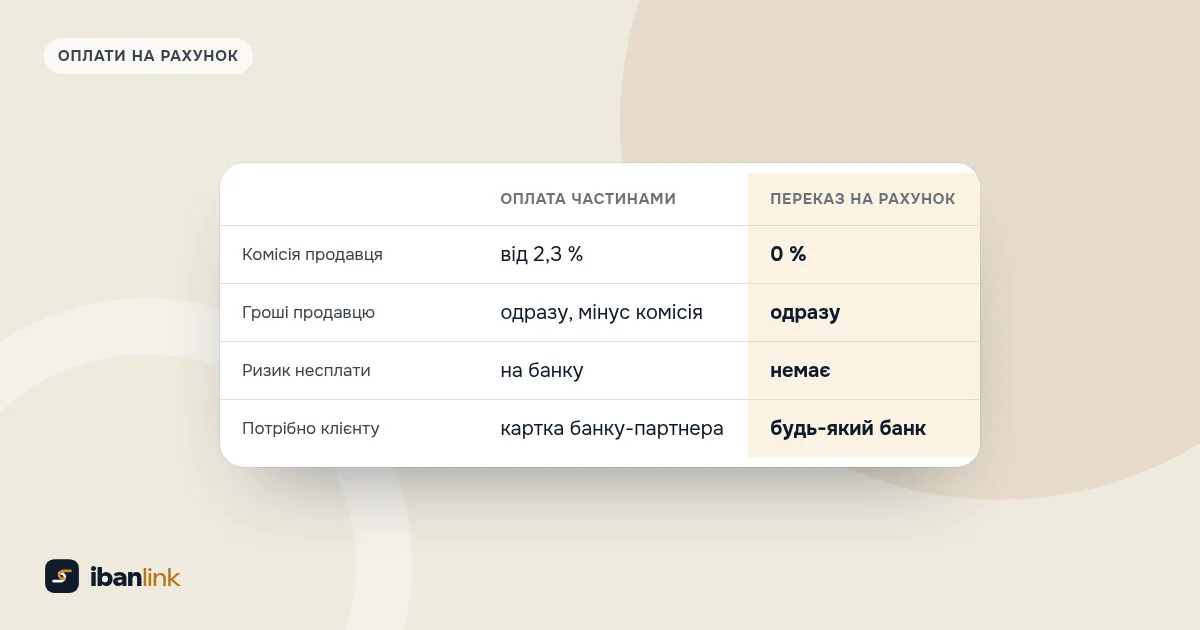Click the 0 % cell
Screen dimensions: 1200x630
788,254
